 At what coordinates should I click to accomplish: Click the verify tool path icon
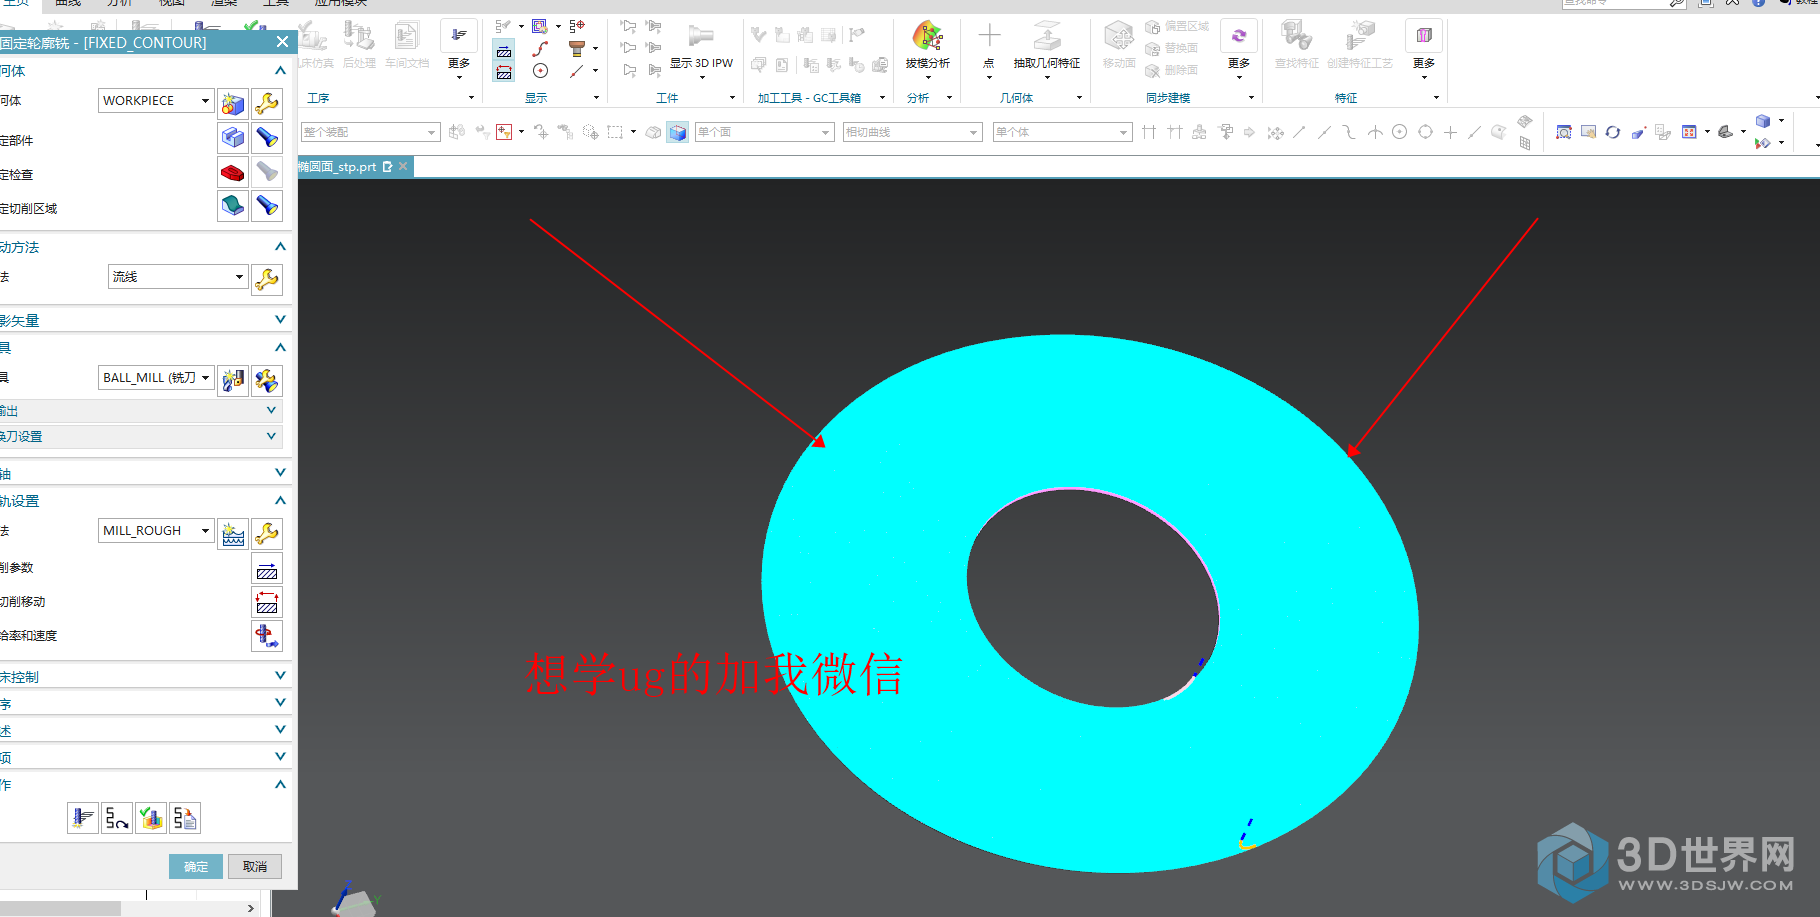click(151, 818)
